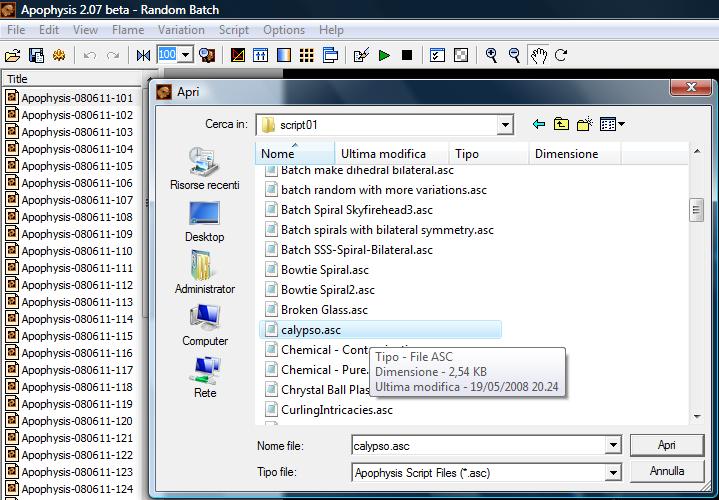Screen dimensions: 719x500
Task: Sort by Dimensione column header
Action: [575, 154]
